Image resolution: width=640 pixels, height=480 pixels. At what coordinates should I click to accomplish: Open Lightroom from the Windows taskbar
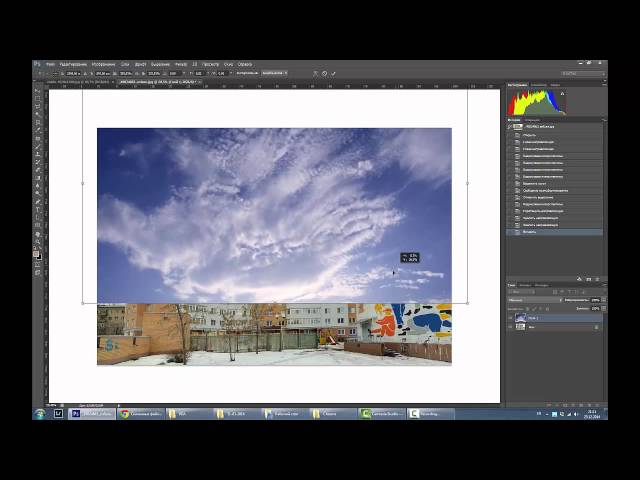(x=58, y=414)
